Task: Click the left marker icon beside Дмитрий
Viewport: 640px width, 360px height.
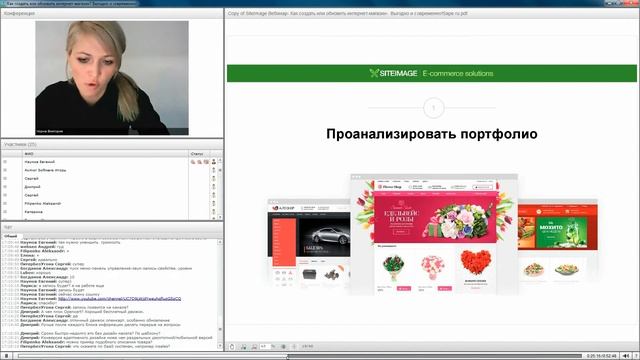Action: tap(5, 187)
